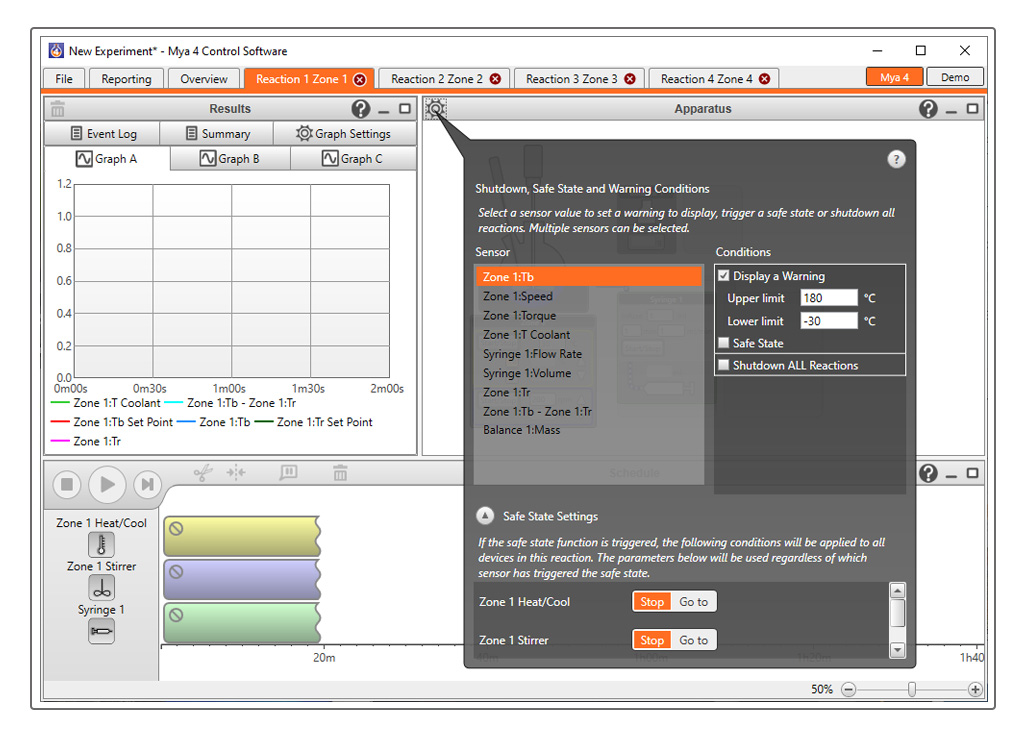This screenshot has height=739, width=1022.
Task: Close the Reaction 3 Zone 3 tab
Action: 630,79
